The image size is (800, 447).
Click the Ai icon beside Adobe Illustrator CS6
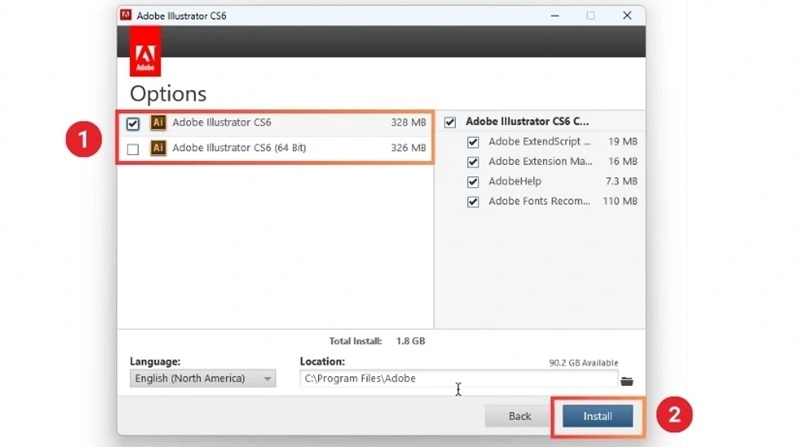[157, 123]
